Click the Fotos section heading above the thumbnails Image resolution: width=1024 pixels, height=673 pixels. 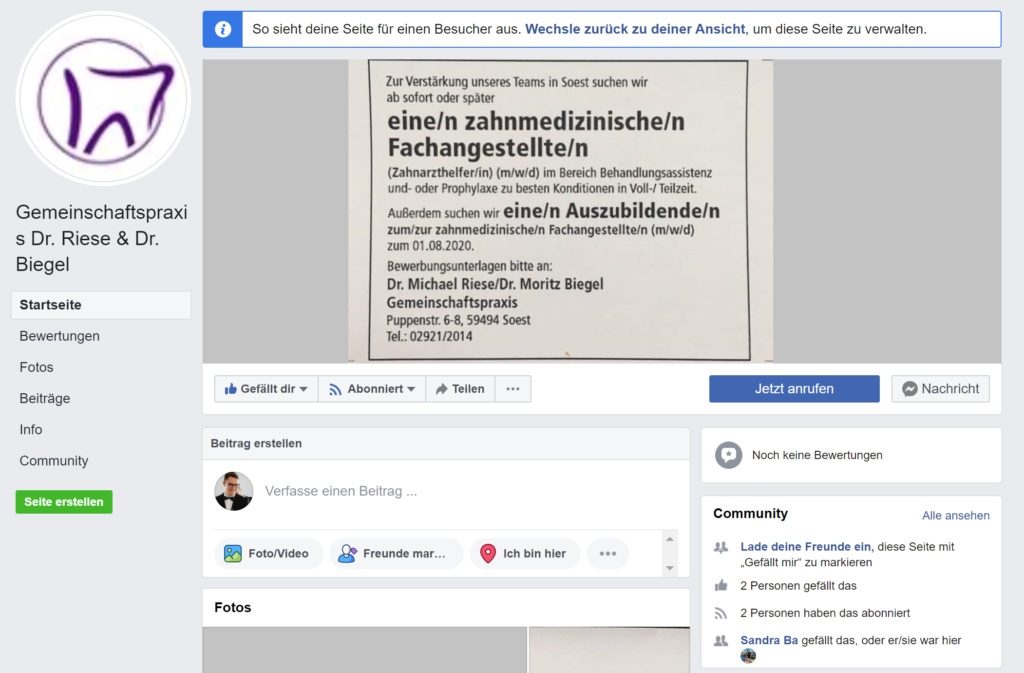point(232,607)
